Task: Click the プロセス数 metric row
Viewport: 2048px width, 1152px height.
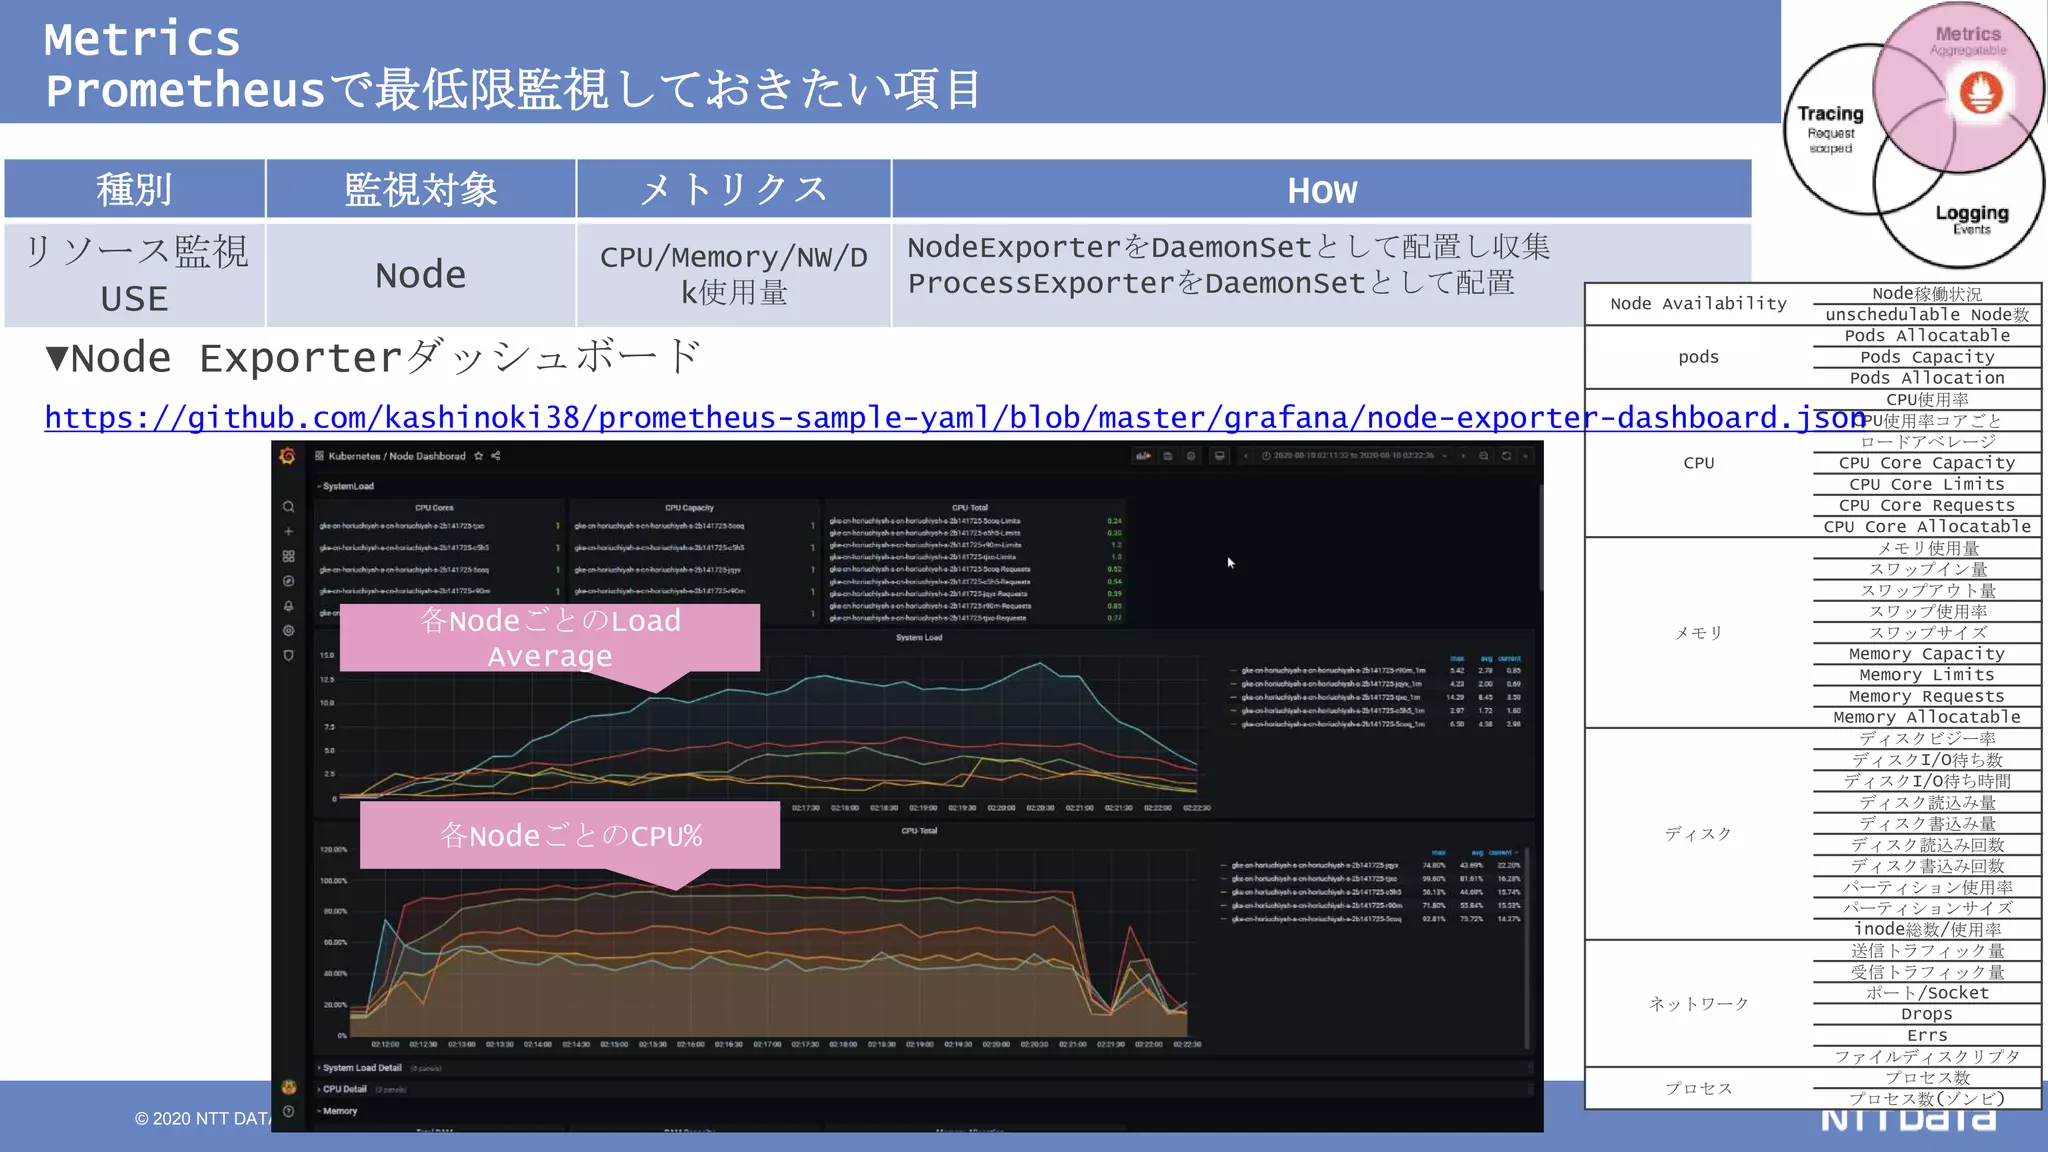Action: [1927, 1078]
